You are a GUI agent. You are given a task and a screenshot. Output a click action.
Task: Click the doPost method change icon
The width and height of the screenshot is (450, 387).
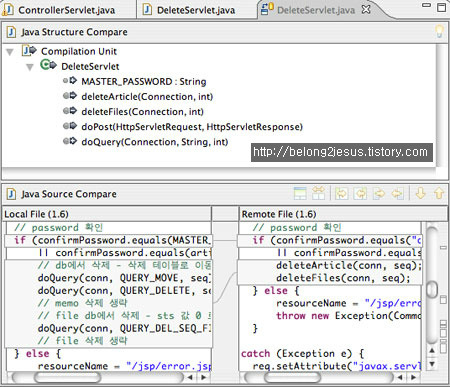(70, 126)
